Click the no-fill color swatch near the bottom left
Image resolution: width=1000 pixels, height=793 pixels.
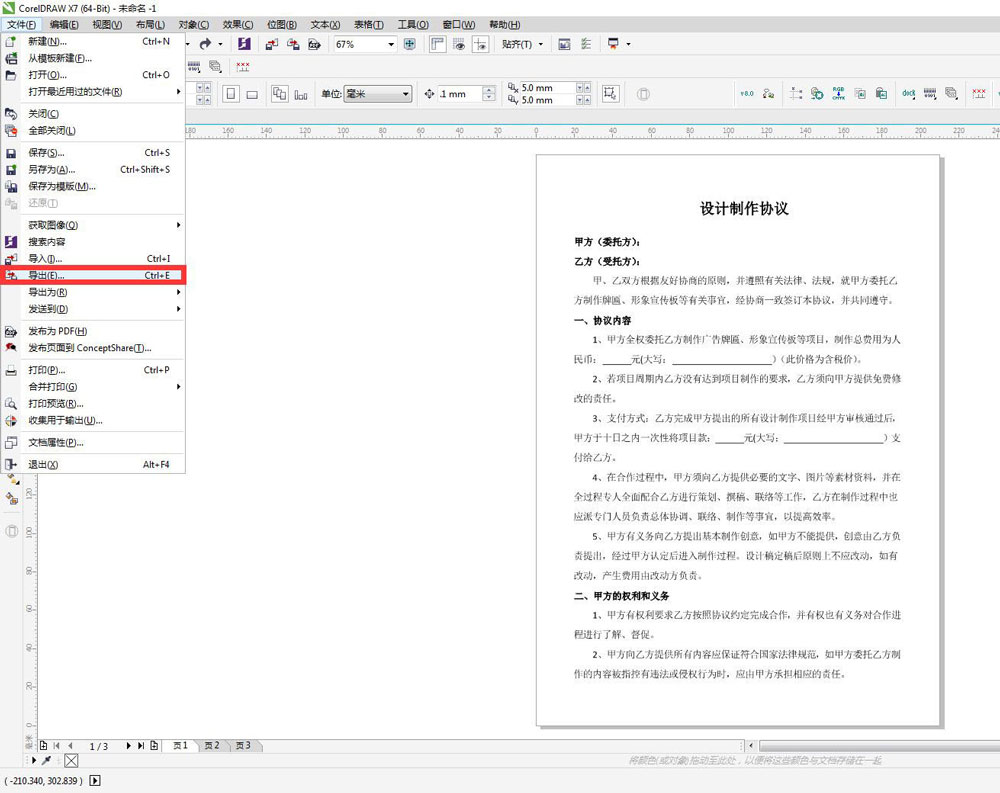70,760
